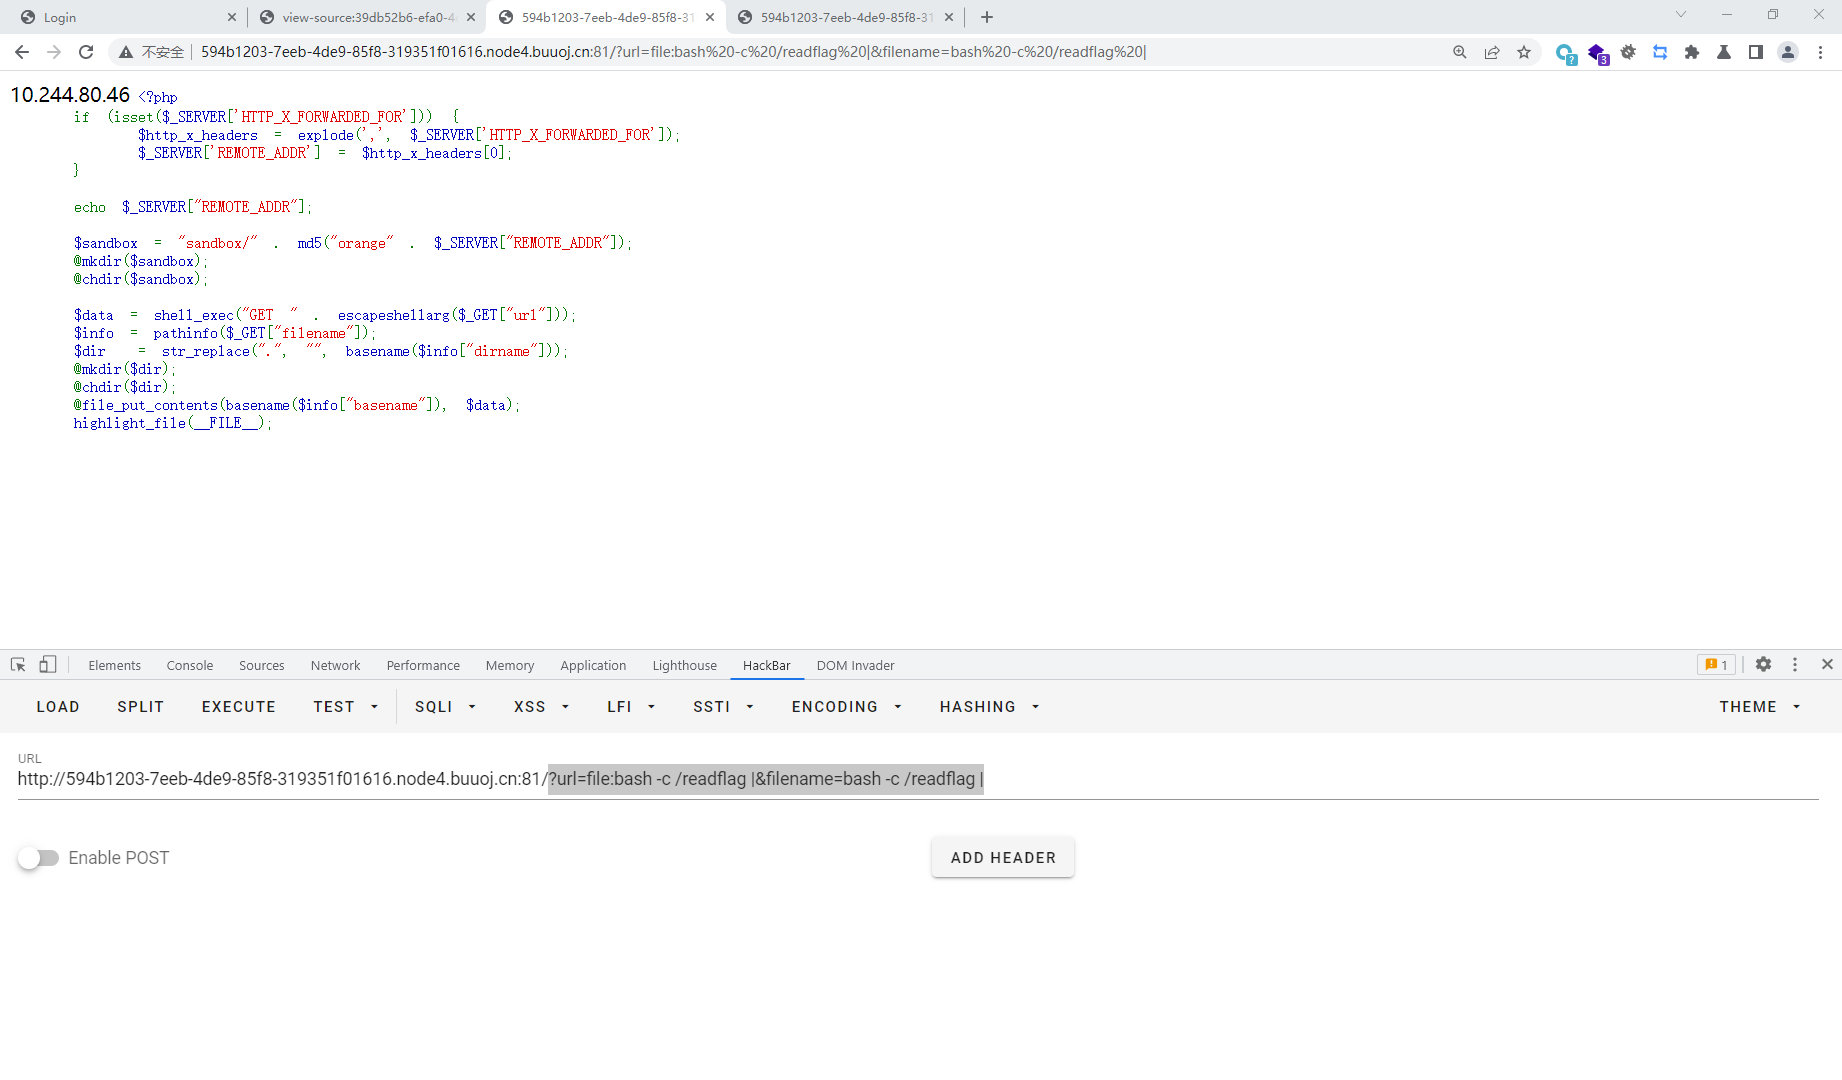The width and height of the screenshot is (1842, 1080).
Task: Expand the XSS dropdown
Action: click(542, 706)
